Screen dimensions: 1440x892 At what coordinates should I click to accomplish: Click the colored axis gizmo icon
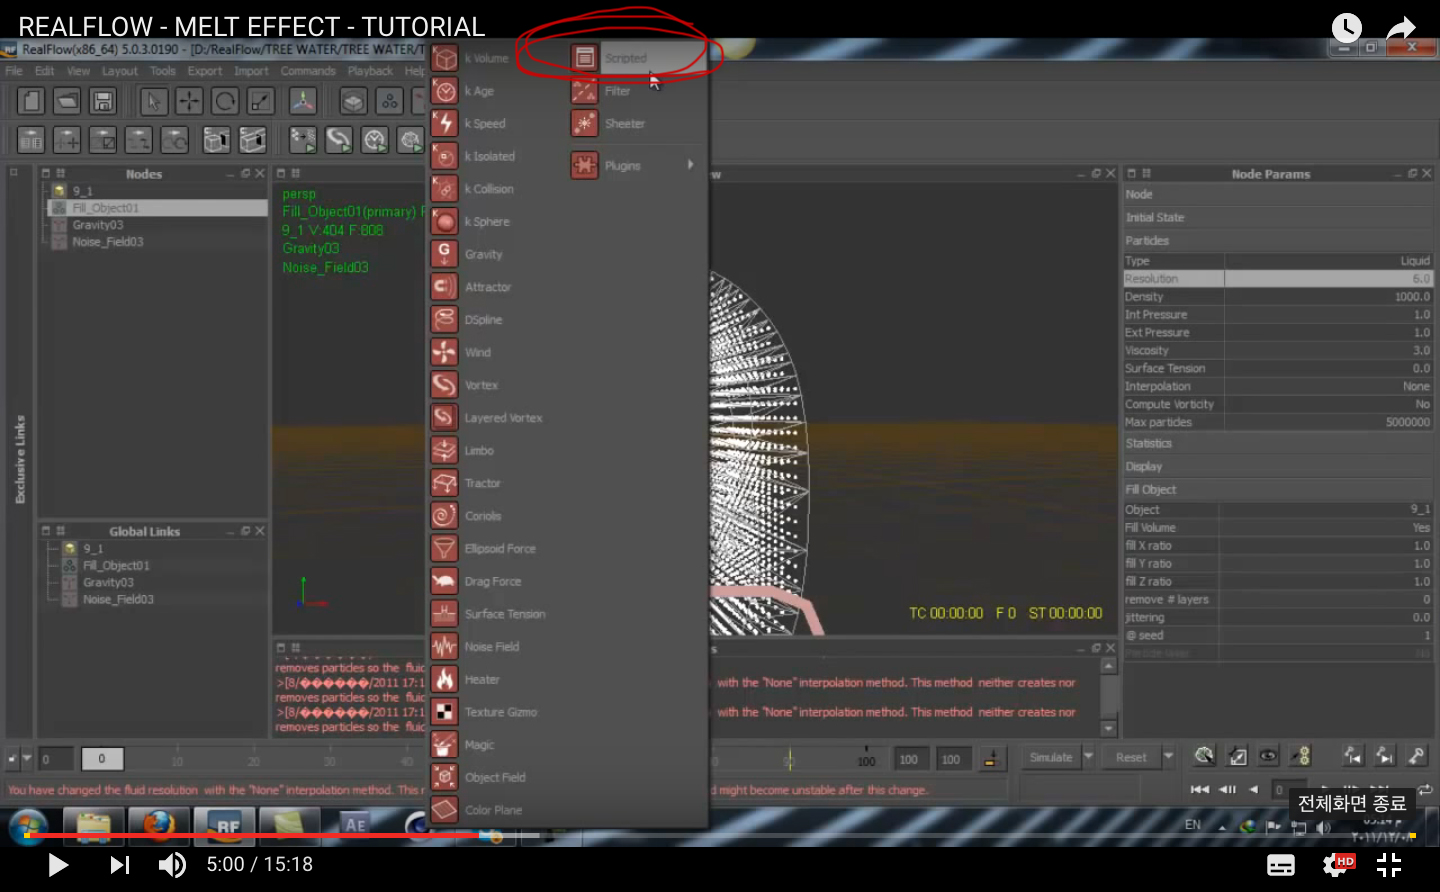tap(303, 101)
